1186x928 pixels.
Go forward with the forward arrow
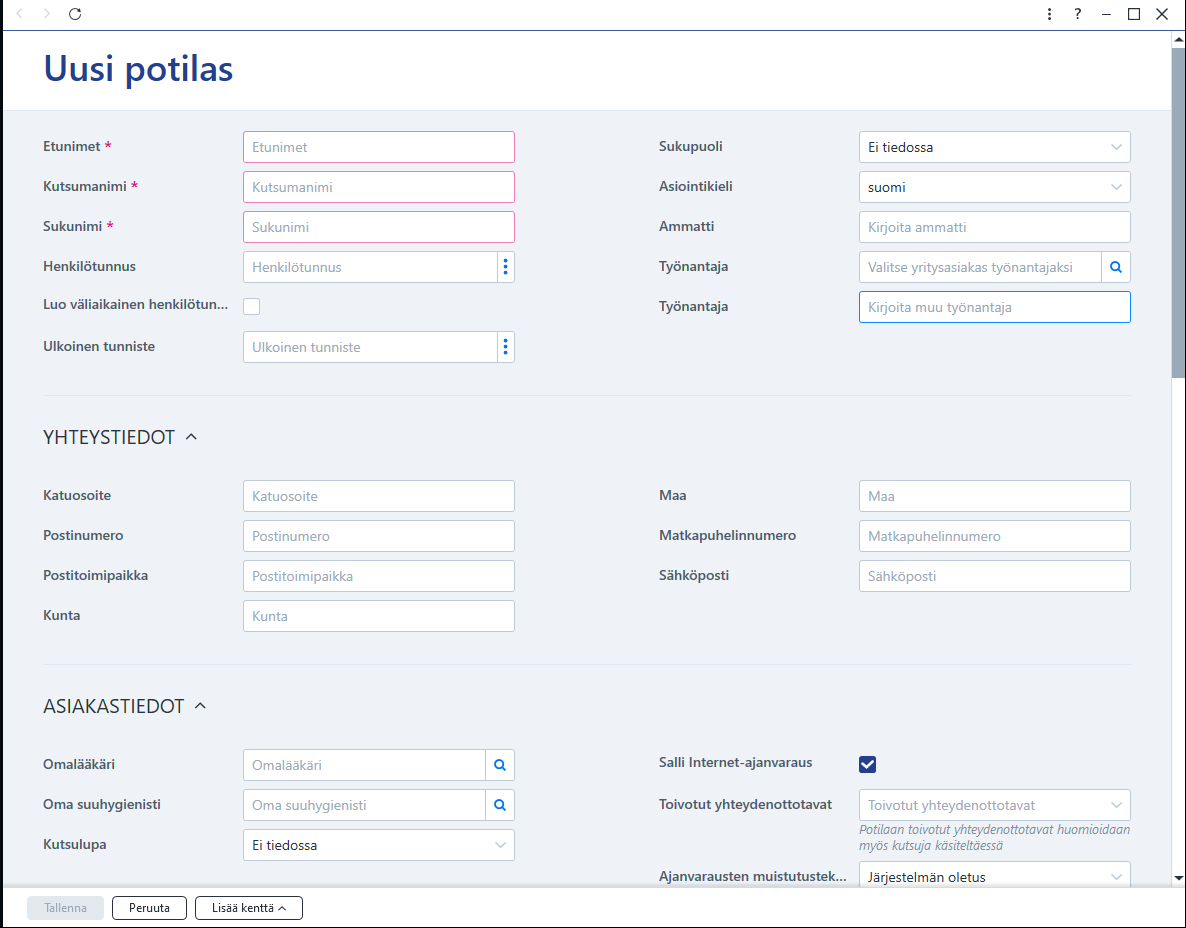47,14
